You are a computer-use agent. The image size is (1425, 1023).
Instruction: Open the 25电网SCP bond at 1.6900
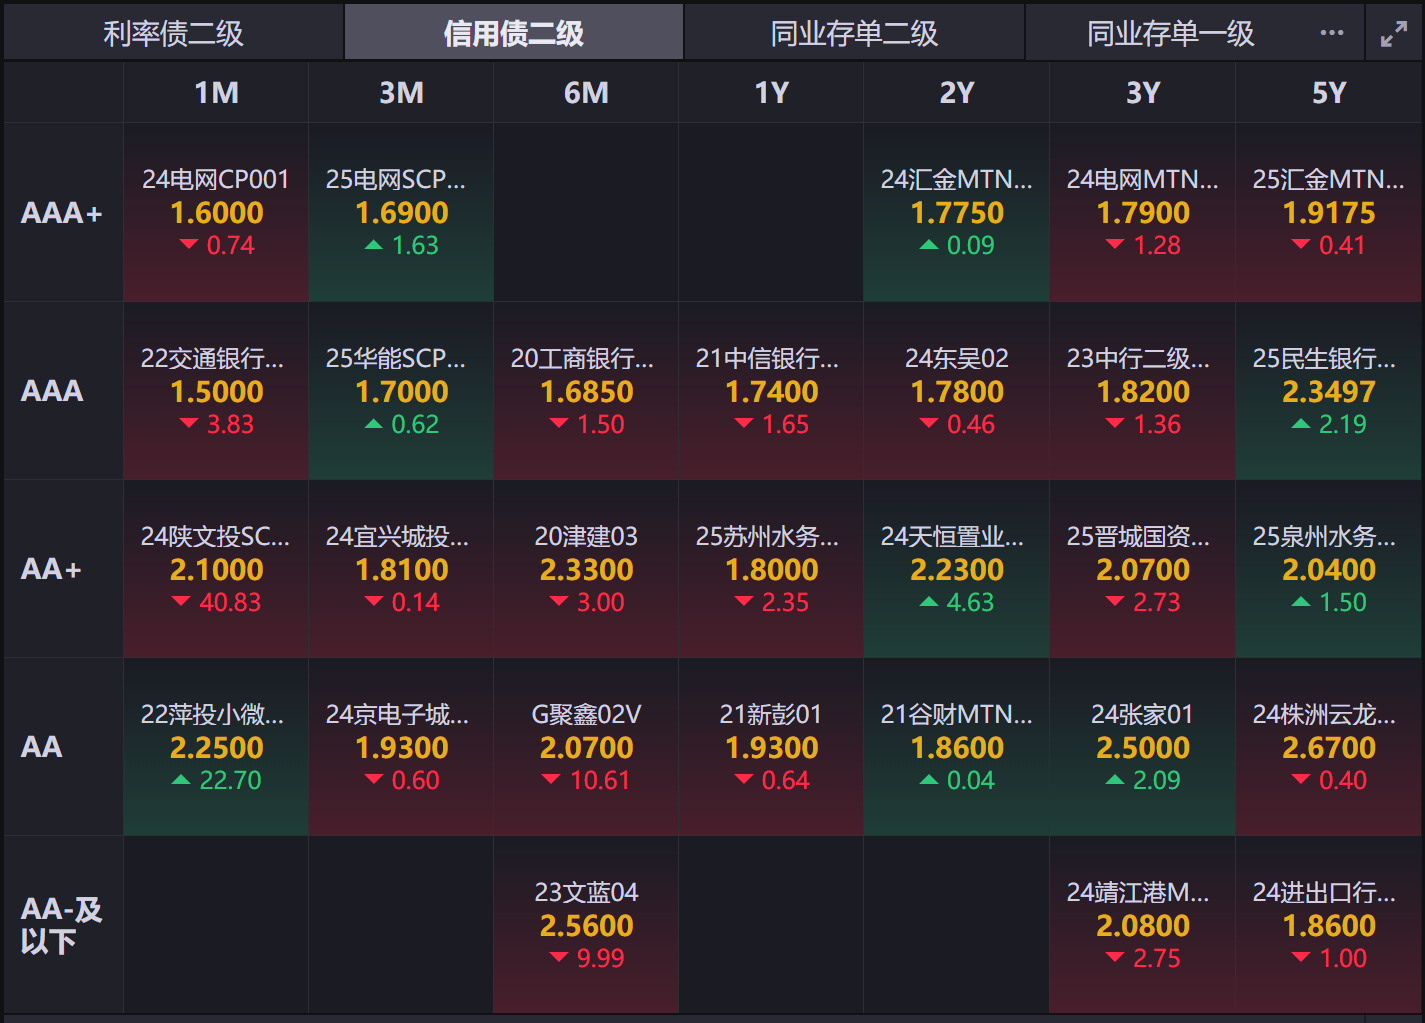tap(401, 213)
